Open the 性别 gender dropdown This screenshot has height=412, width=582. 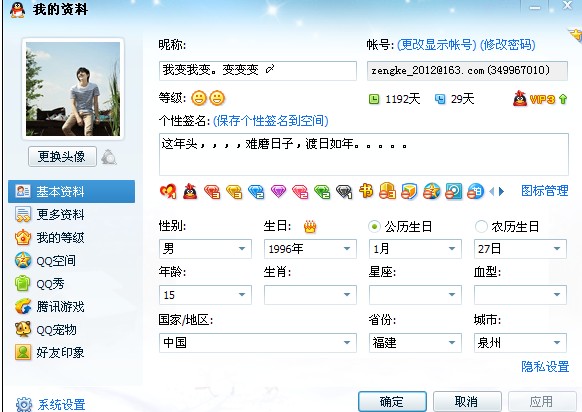pyautogui.click(x=205, y=249)
